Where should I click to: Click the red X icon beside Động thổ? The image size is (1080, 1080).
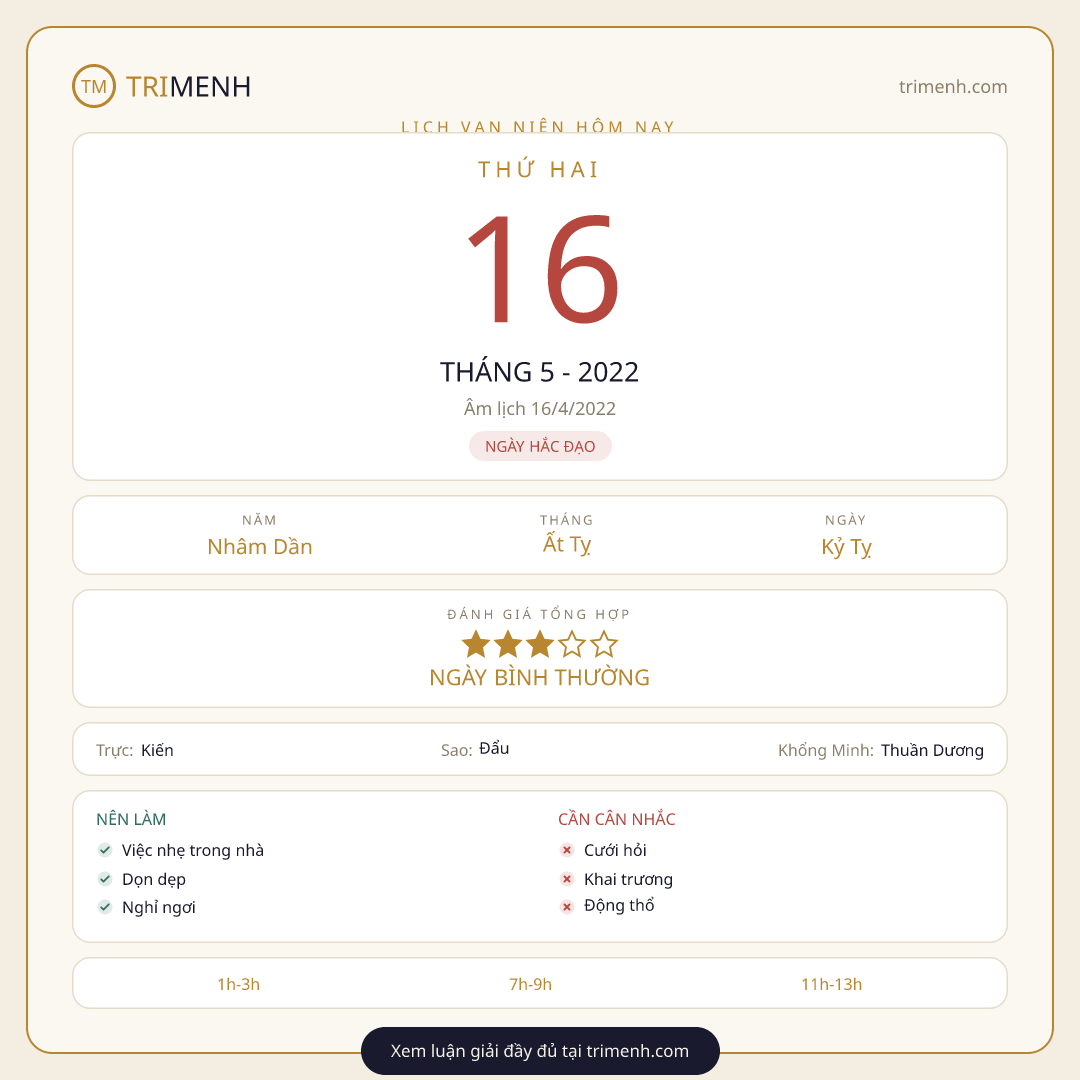click(567, 907)
